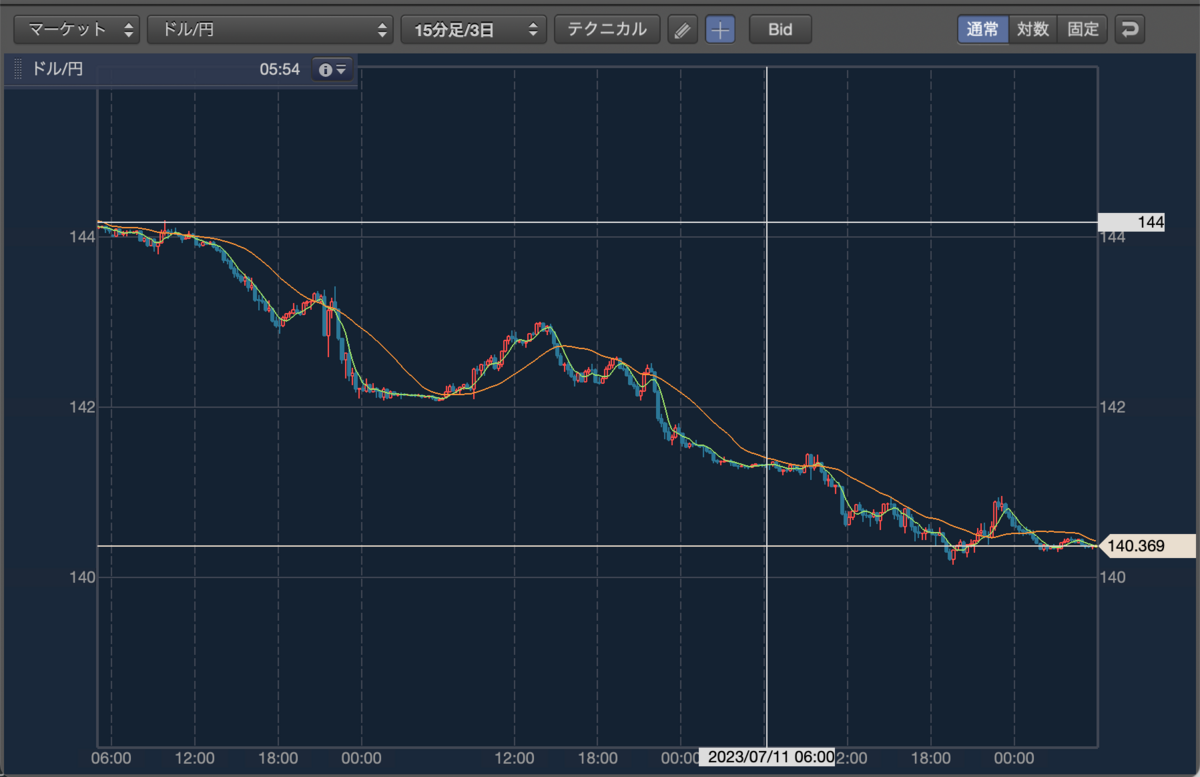The width and height of the screenshot is (1200, 777).
Task: Open the 15分足/3日 timeframe dropdown
Action: point(474,29)
